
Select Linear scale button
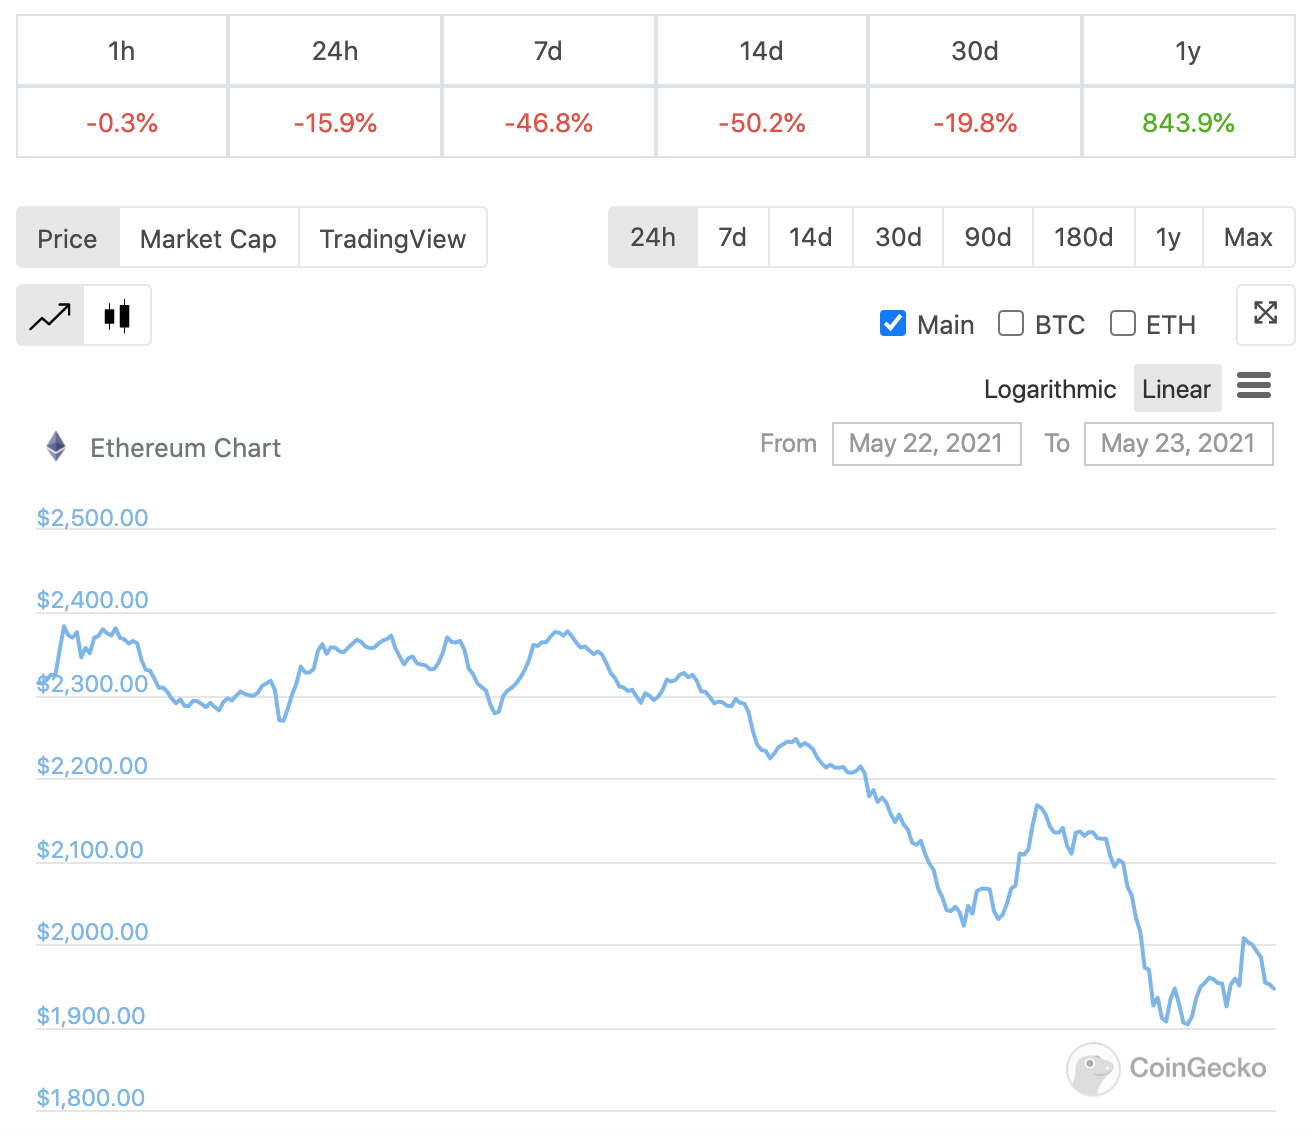coord(1176,389)
